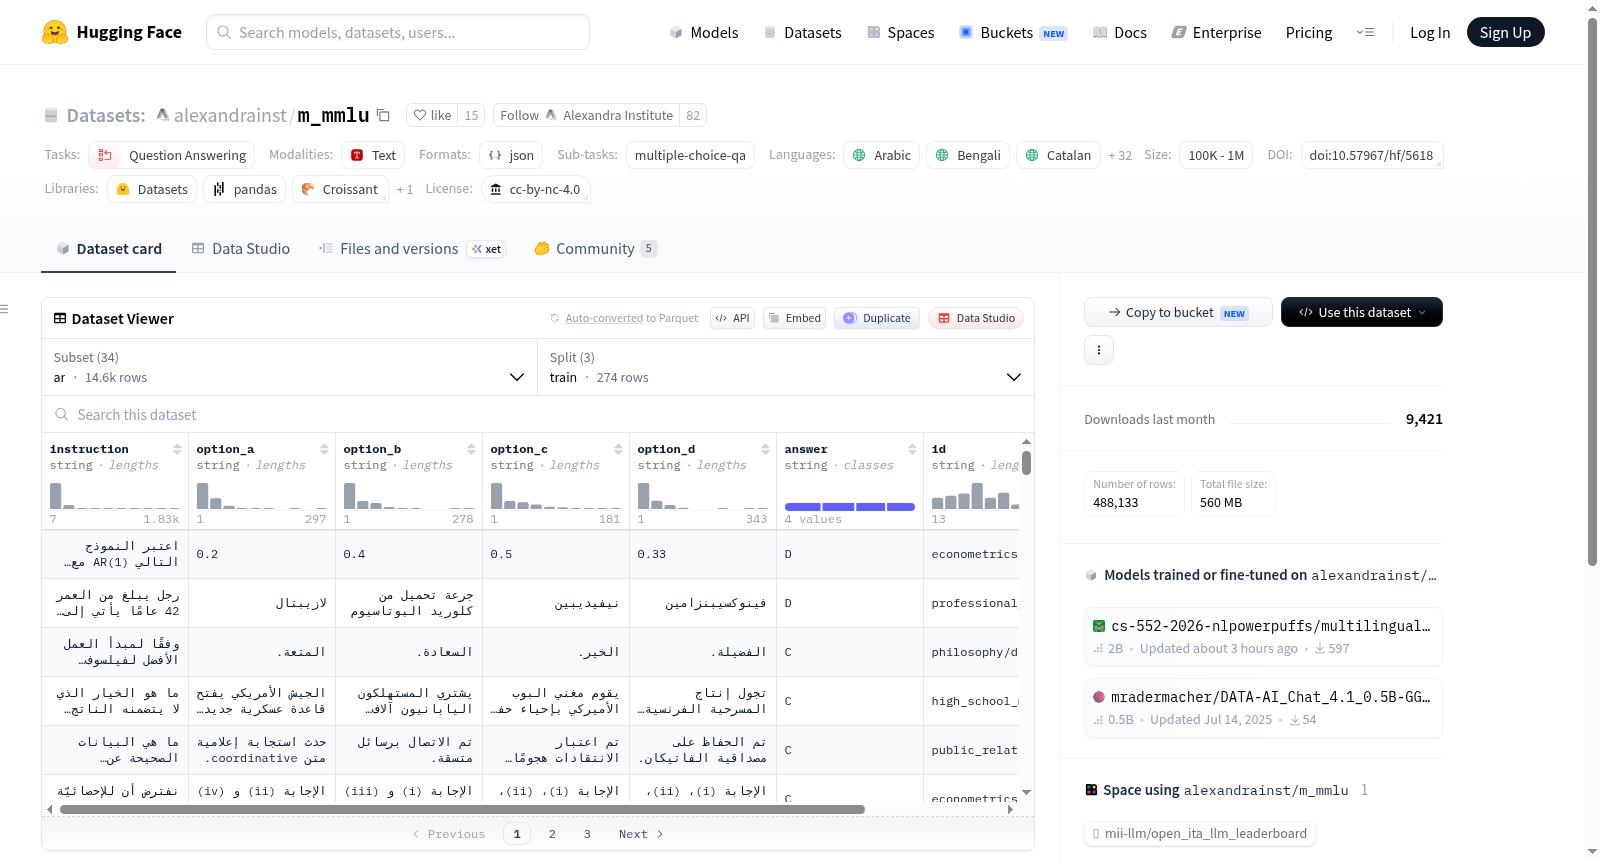The image size is (1600, 861).
Task: Open the Use this dataset dropdown
Action: coord(1361,312)
